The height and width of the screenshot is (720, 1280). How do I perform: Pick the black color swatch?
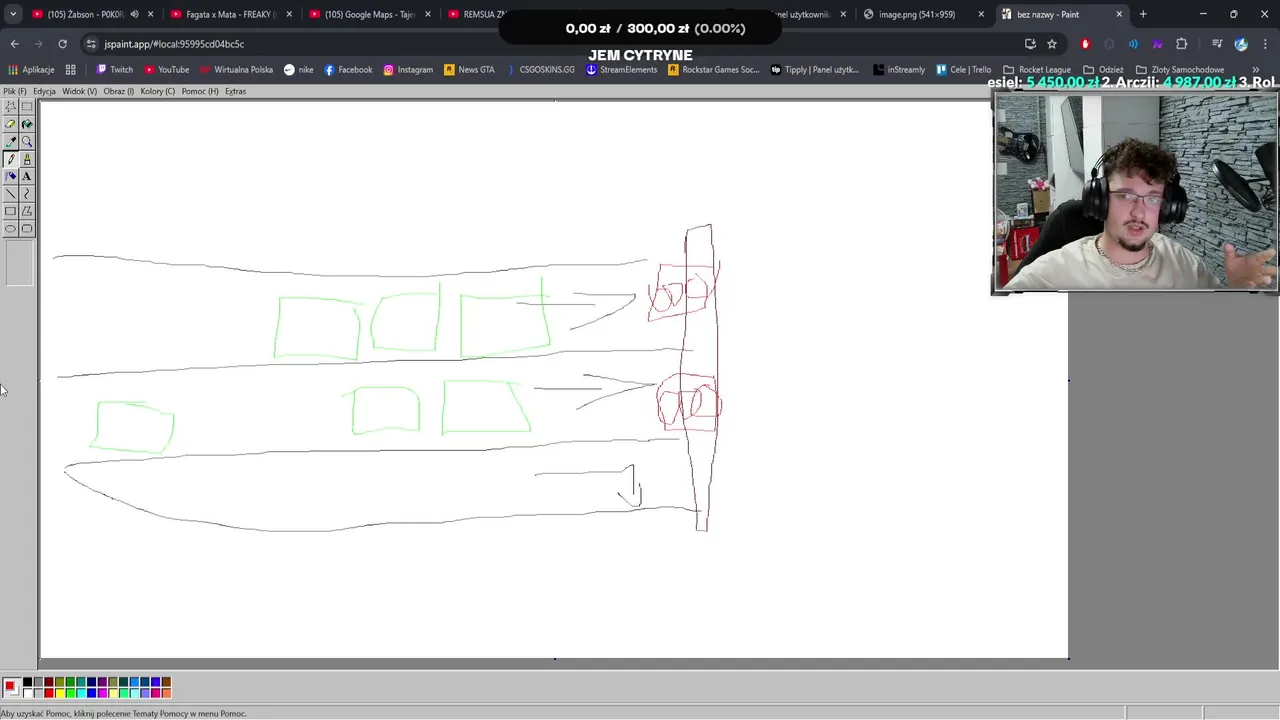pos(27,682)
